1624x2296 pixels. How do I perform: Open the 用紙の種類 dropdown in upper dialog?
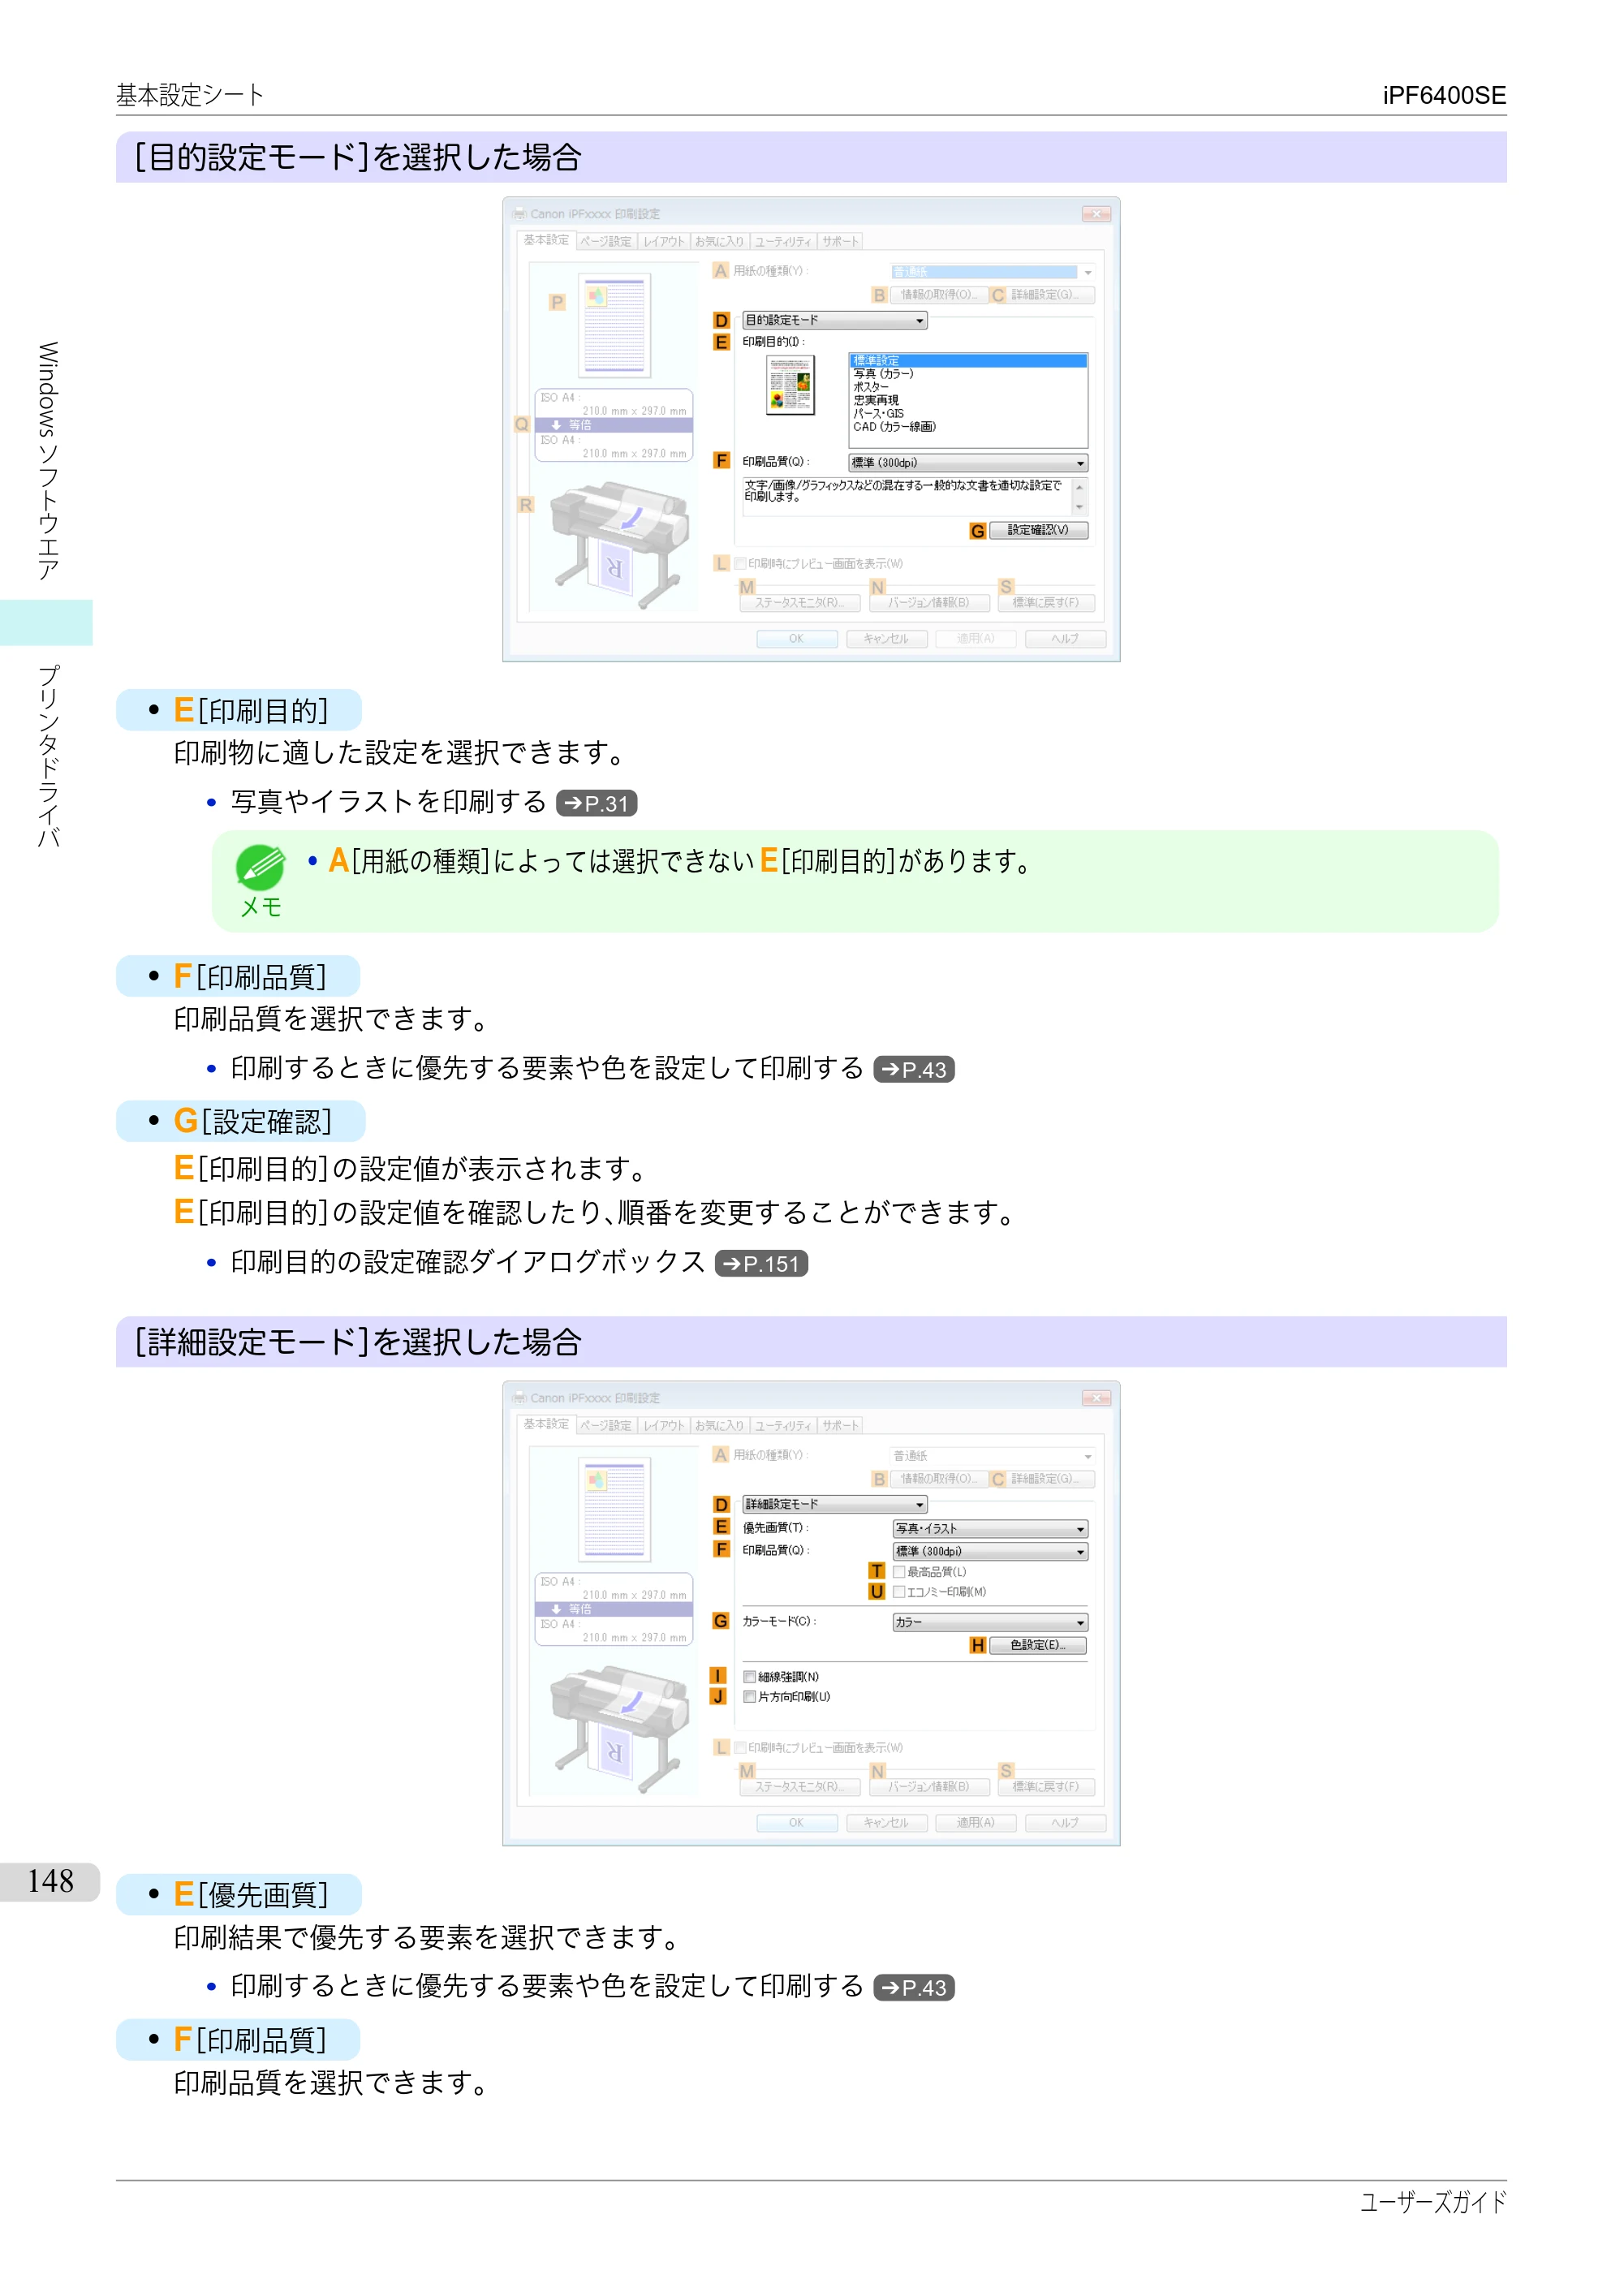[x=992, y=272]
